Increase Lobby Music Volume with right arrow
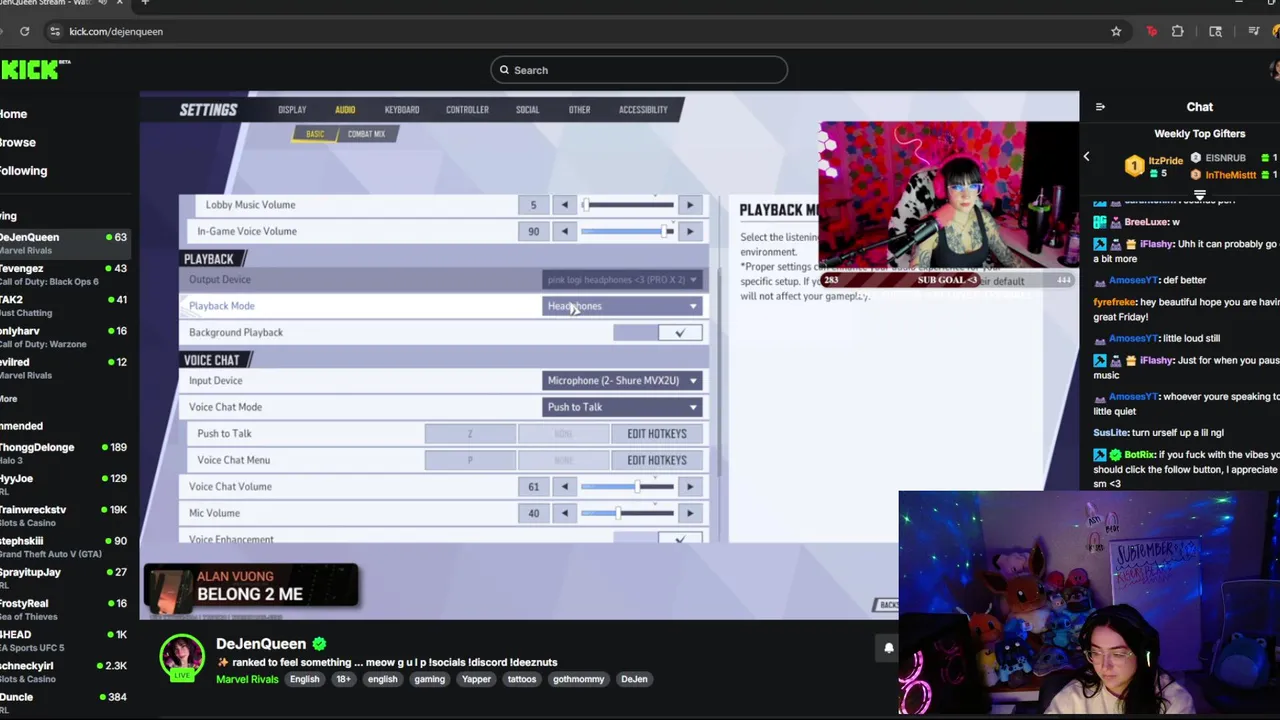The image size is (1280, 720). [690, 205]
